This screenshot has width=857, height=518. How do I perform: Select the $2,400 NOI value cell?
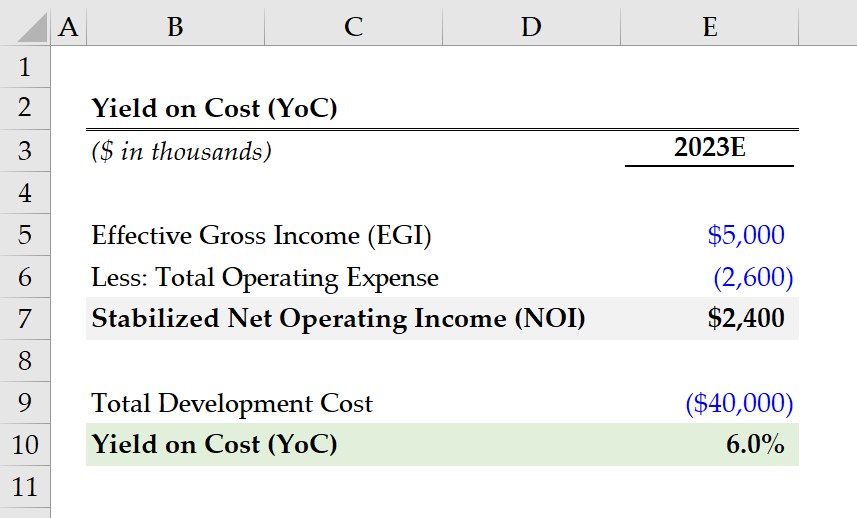[x=709, y=319]
